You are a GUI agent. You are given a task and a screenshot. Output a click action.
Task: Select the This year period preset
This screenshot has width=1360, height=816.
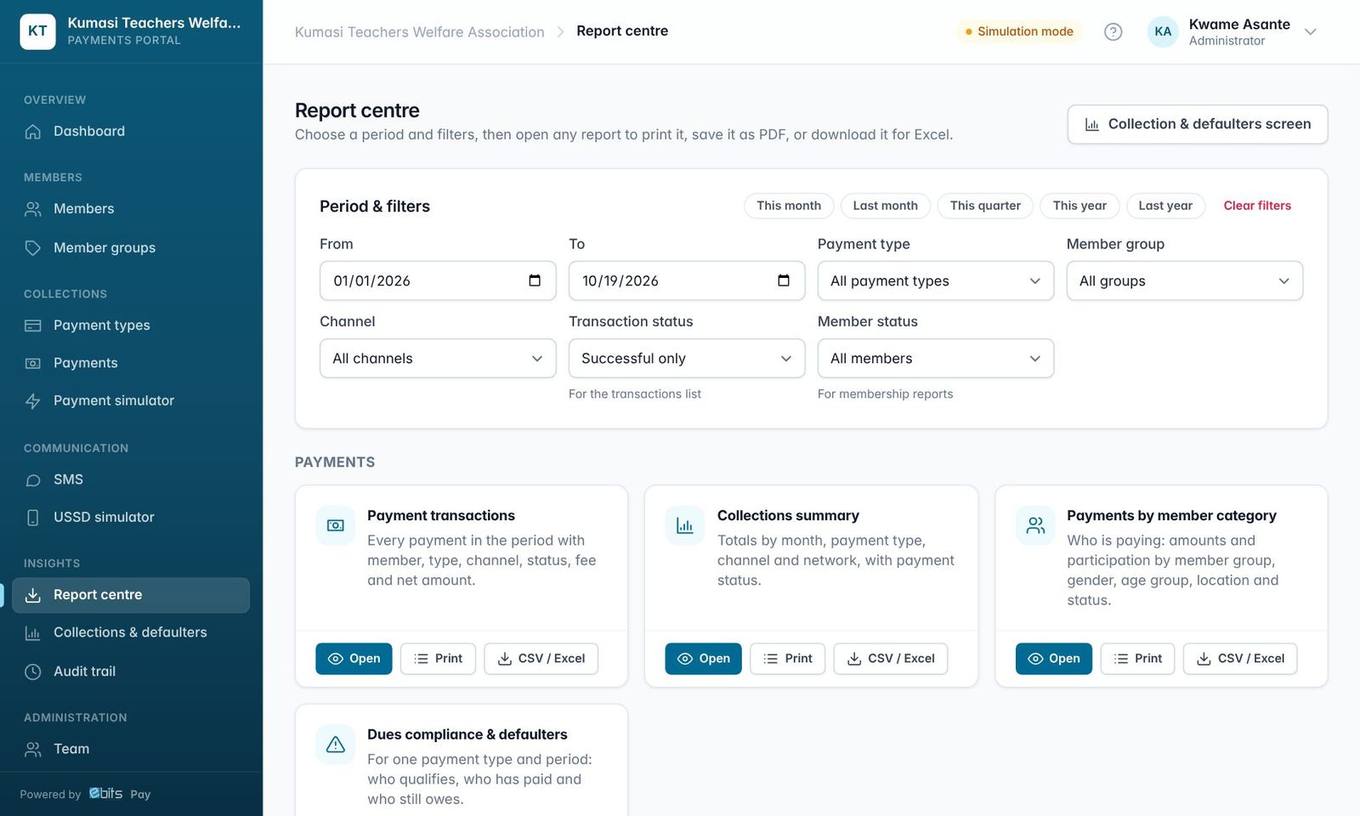point(1080,206)
